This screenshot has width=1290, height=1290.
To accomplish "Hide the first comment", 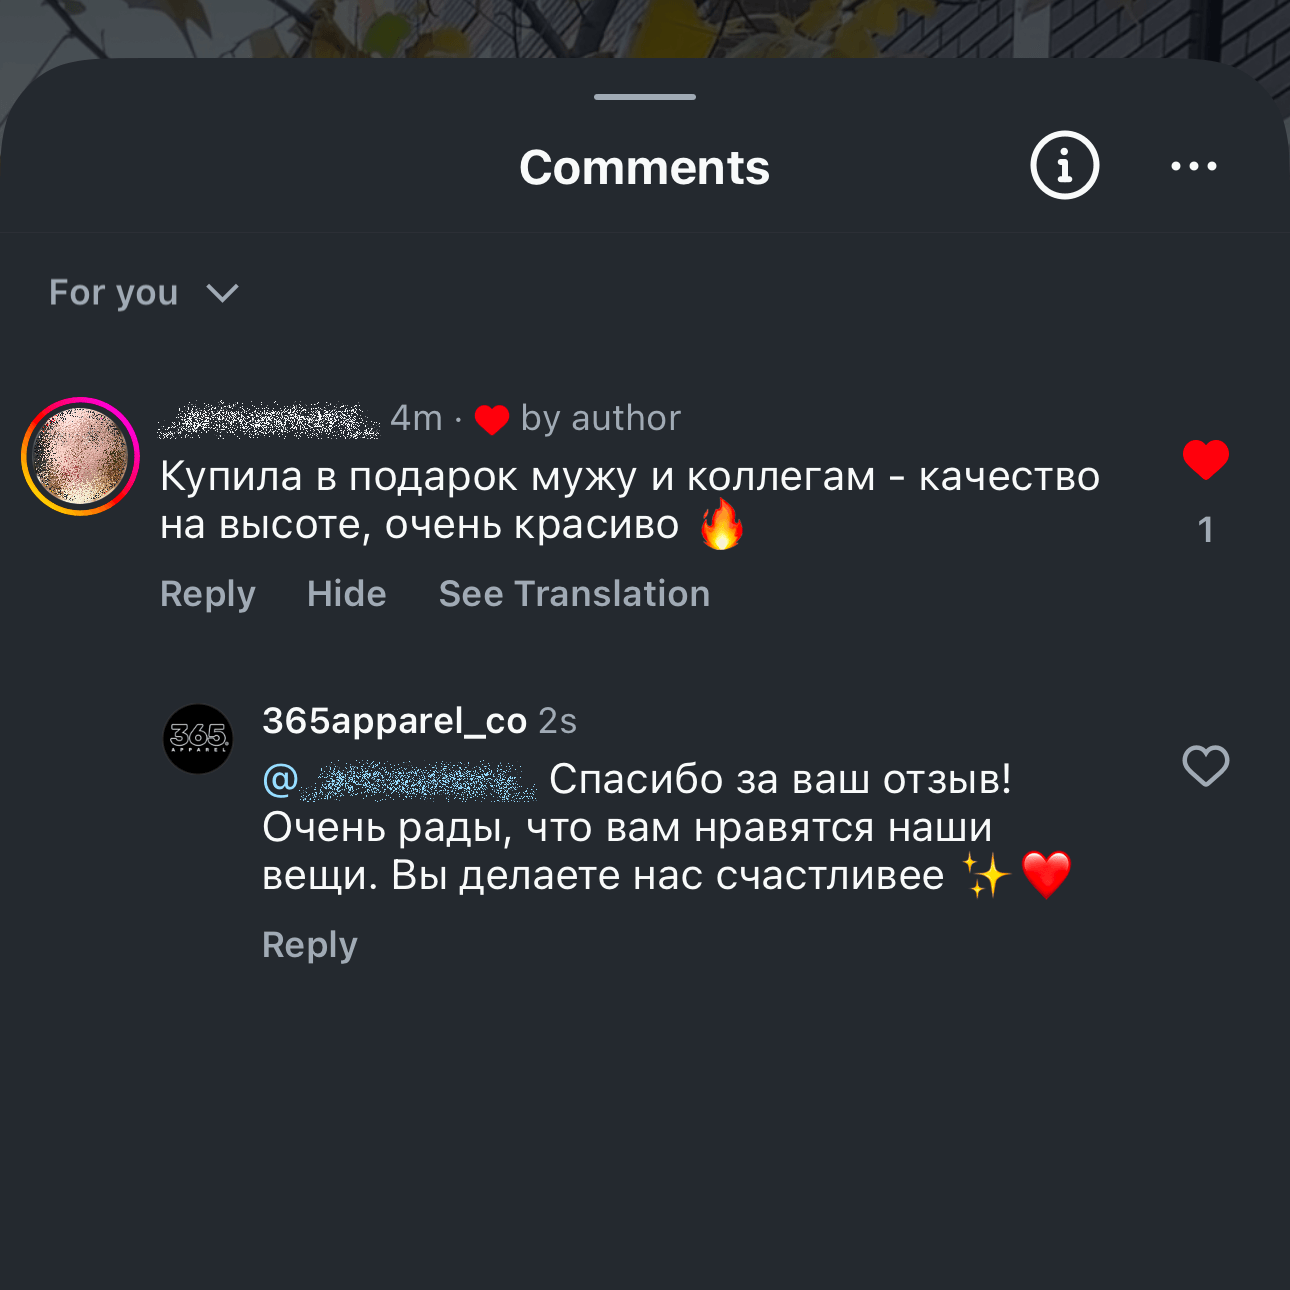I will (346, 594).
